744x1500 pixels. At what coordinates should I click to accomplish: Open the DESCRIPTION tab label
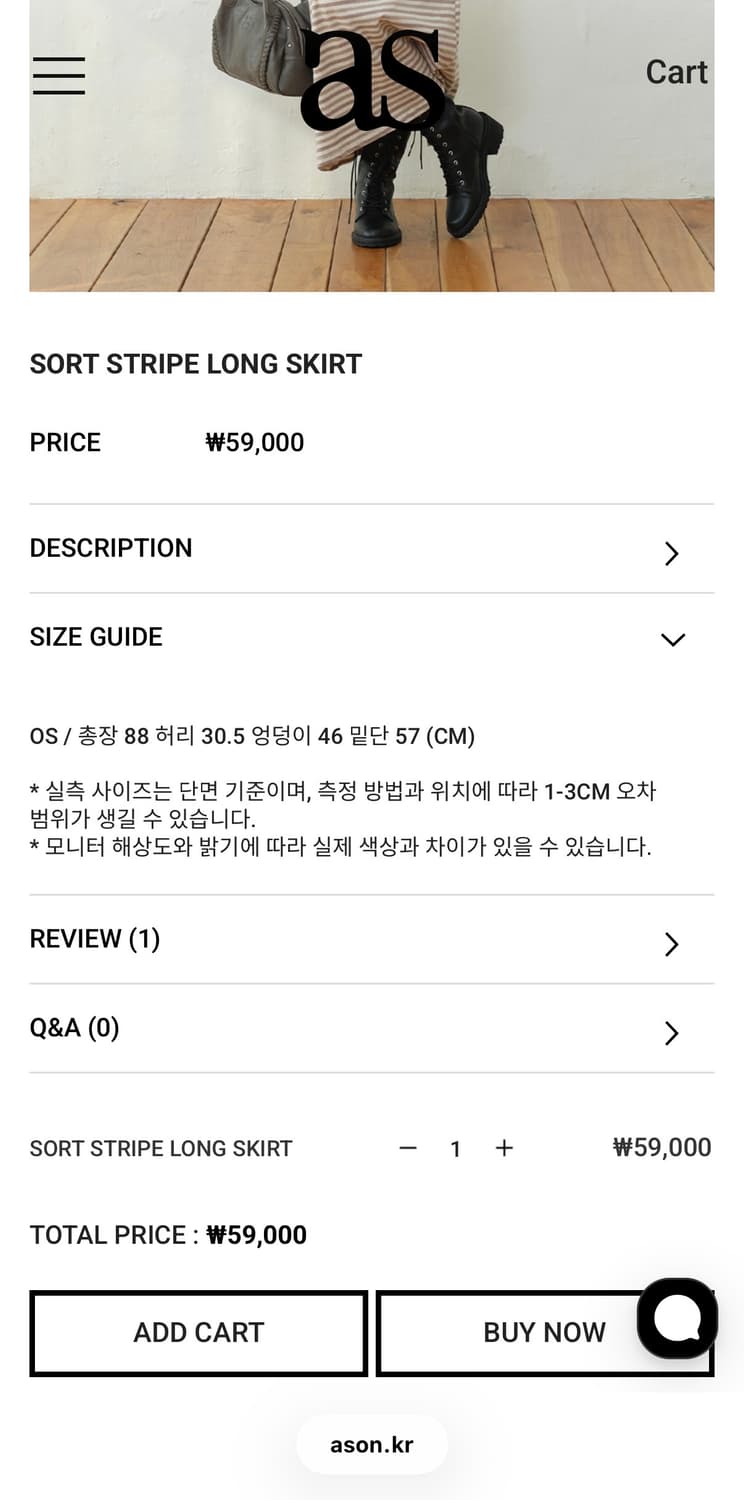[111, 548]
